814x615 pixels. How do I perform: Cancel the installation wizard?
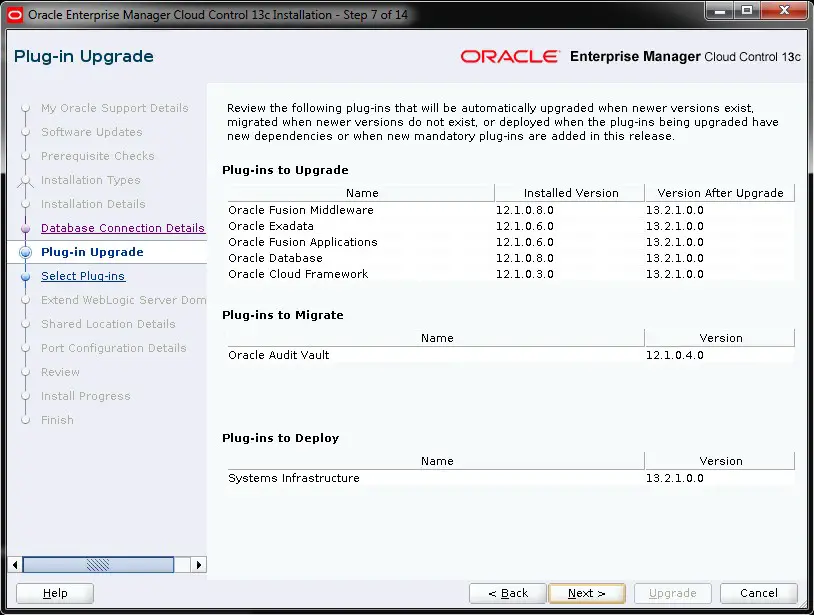coord(758,593)
